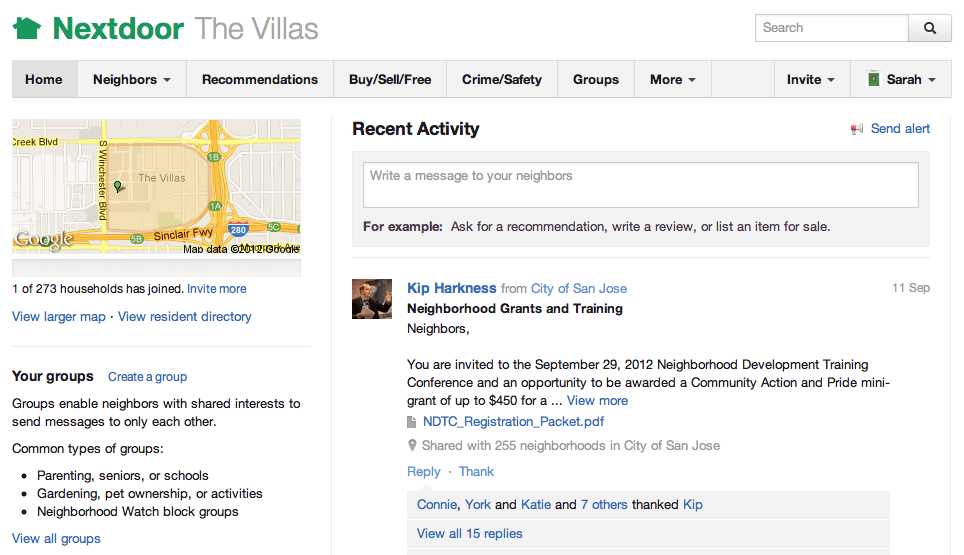Image resolution: width=964 pixels, height=555 pixels.
Task: Click the green map marker in The Villas
Action: tap(117, 186)
